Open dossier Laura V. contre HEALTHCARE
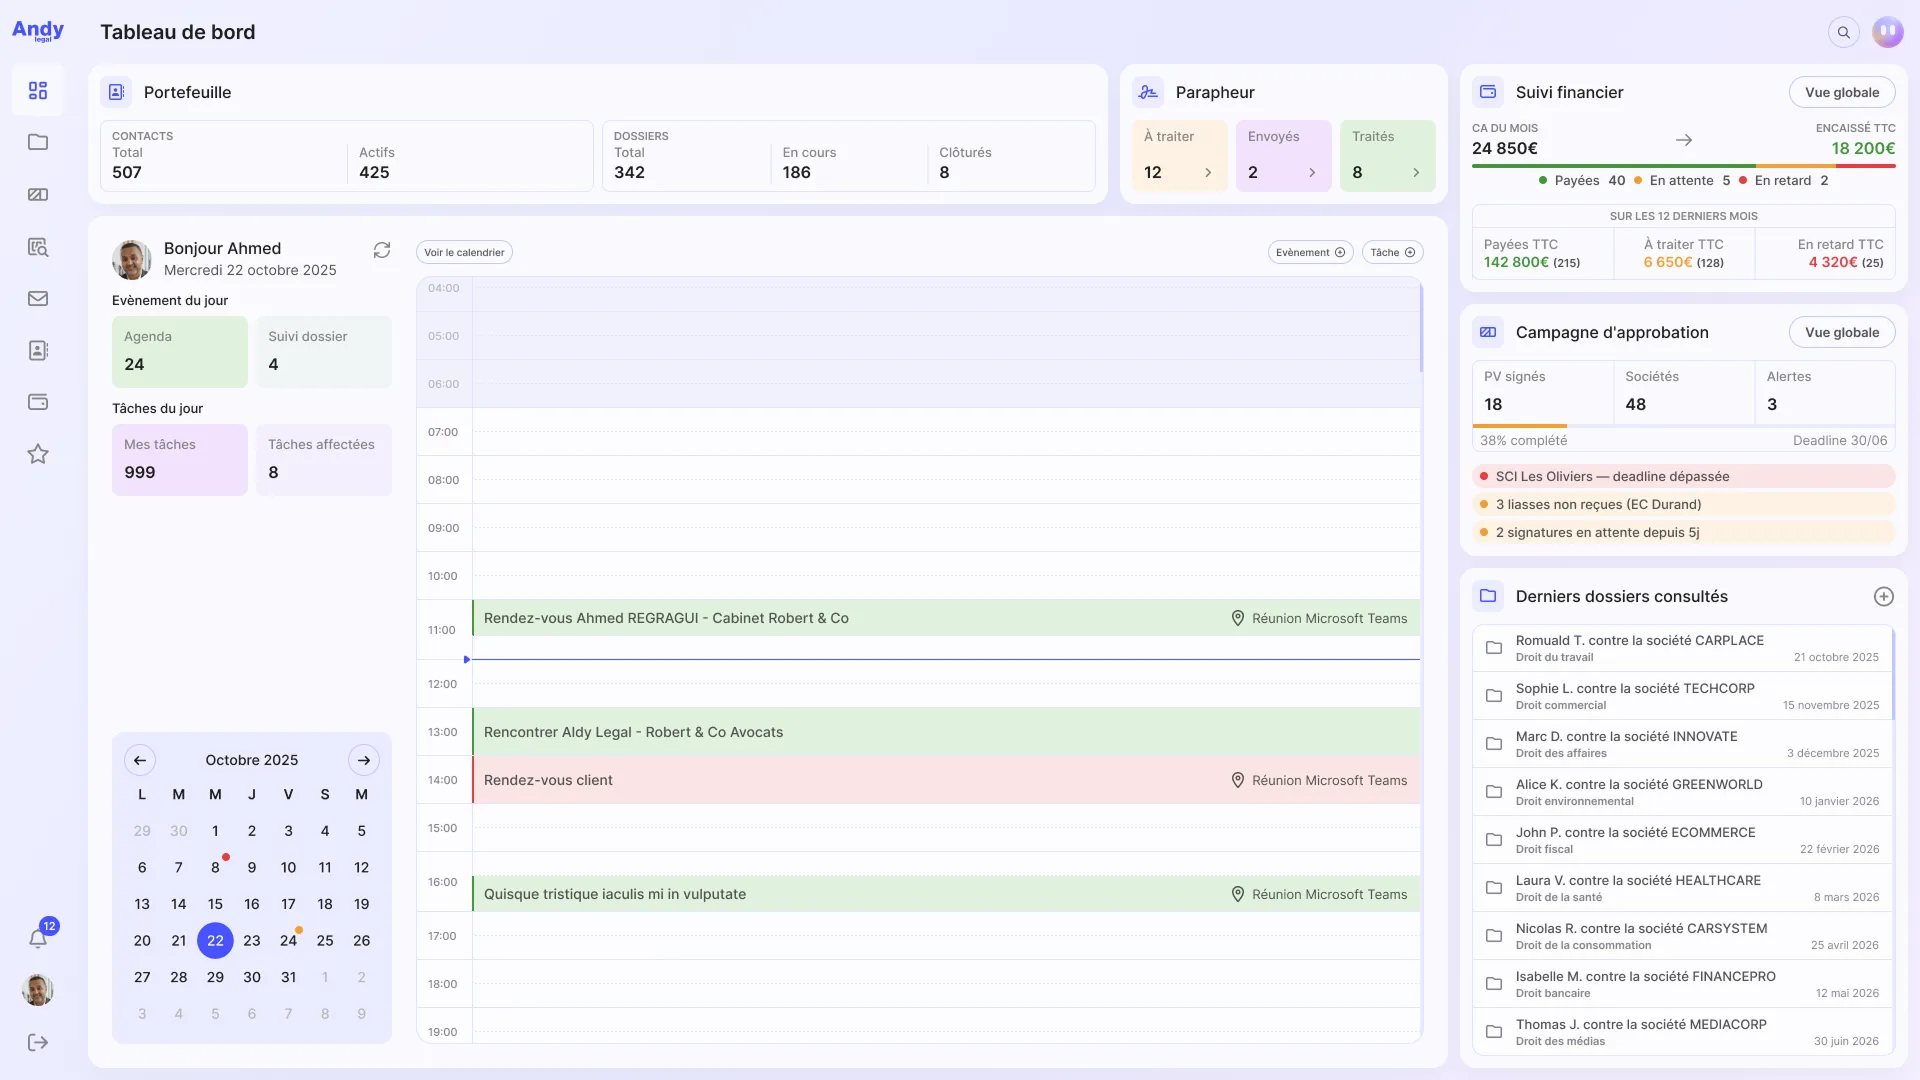The width and height of the screenshot is (1920, 1080). point(1682,888)
